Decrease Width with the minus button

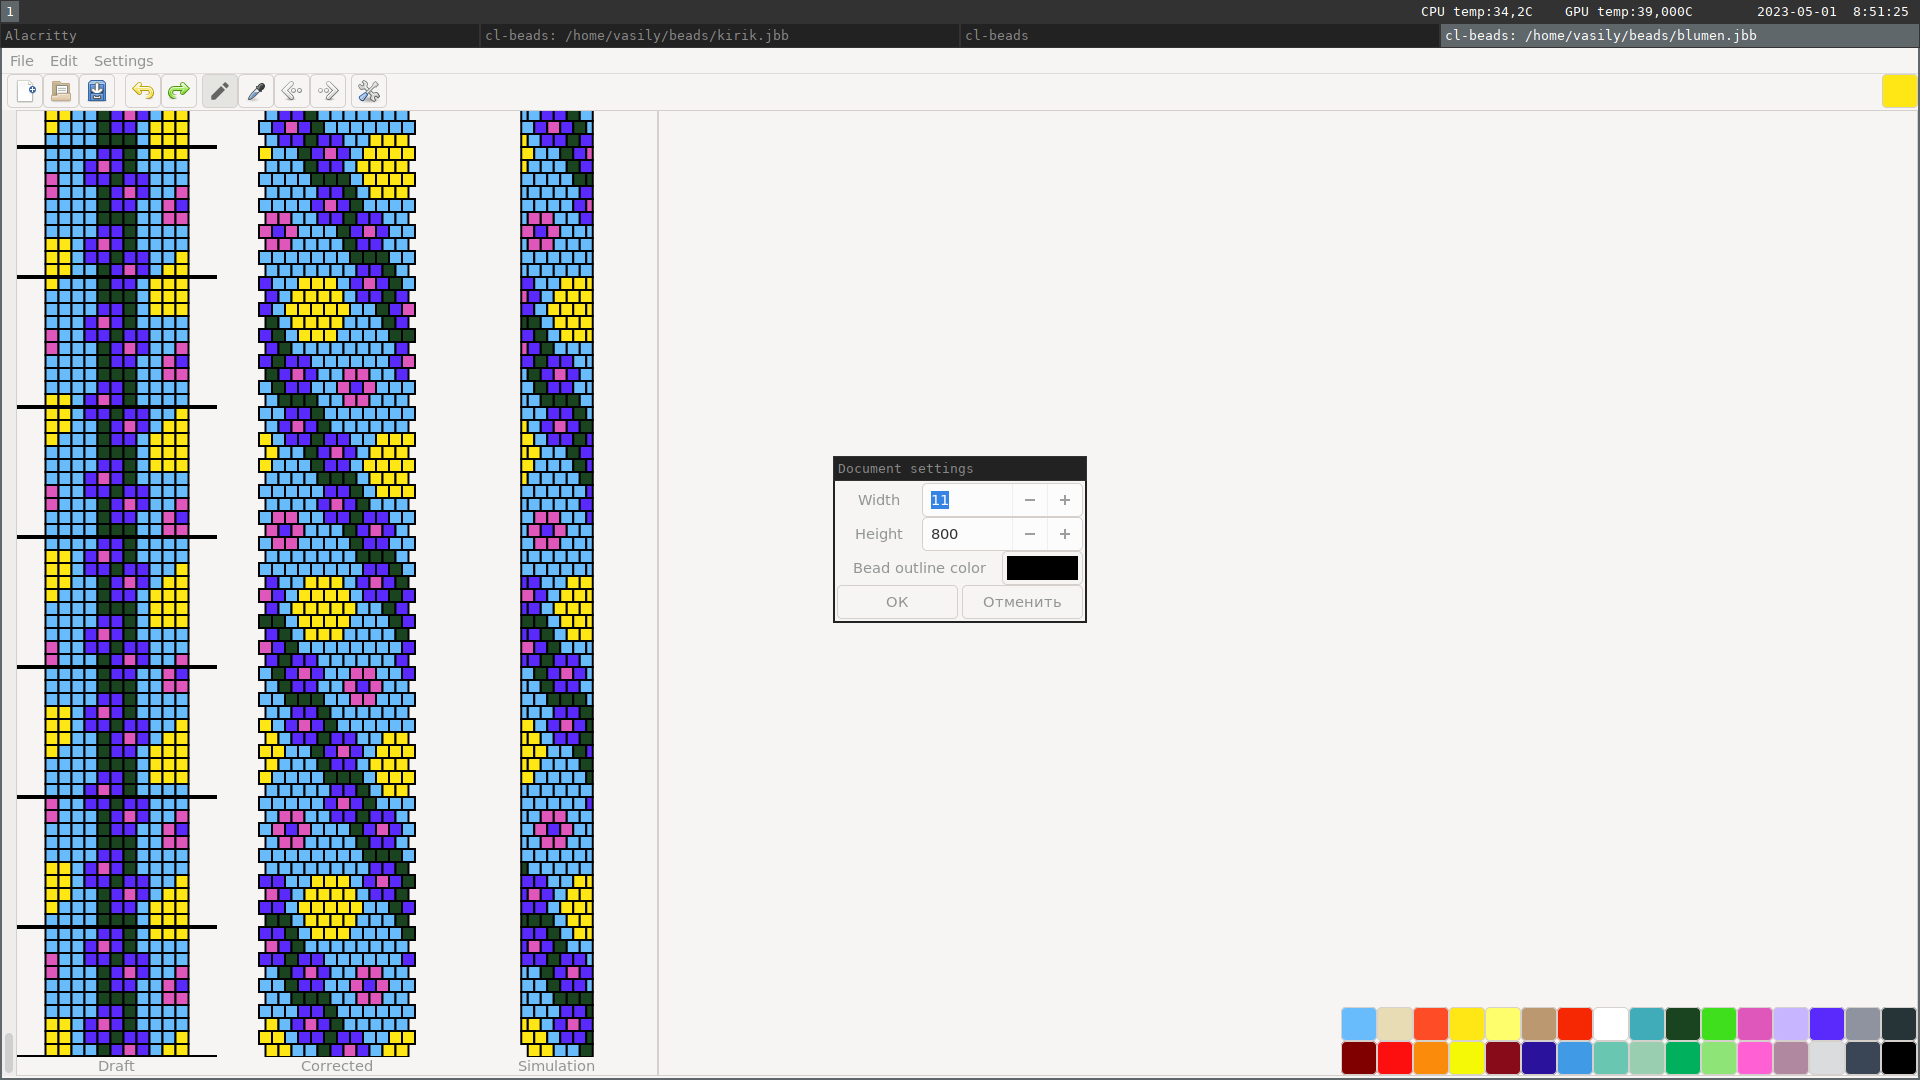[x=1030, y=500]
